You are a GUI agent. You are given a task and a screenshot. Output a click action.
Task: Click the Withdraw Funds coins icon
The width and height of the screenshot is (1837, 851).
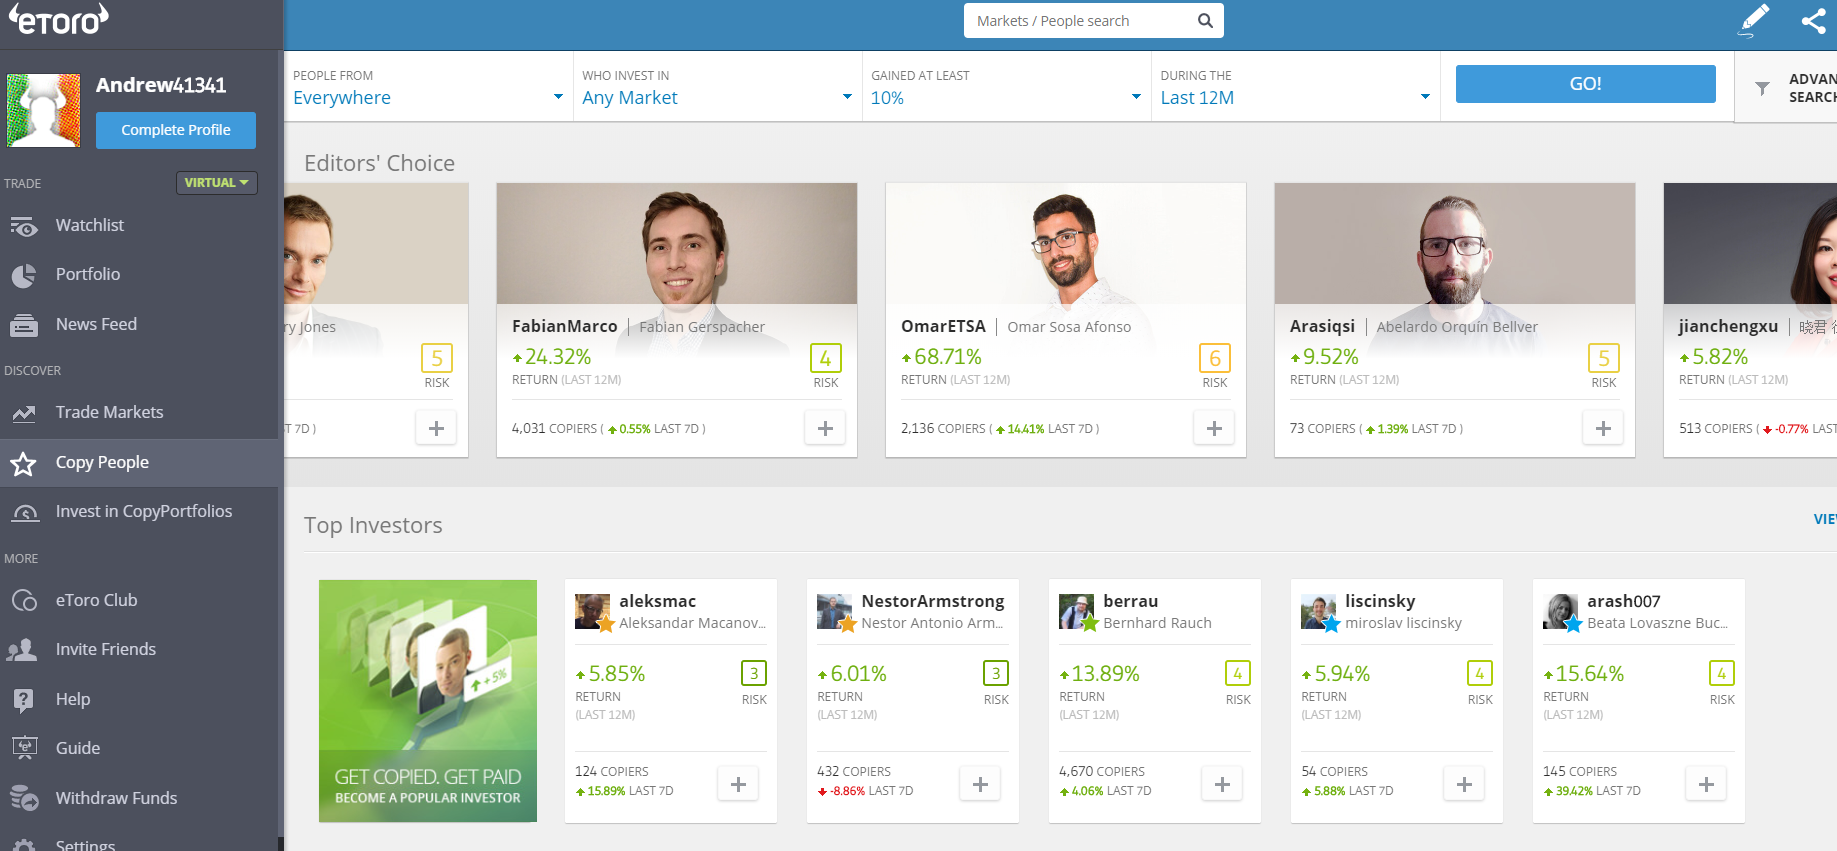(24, 798)
